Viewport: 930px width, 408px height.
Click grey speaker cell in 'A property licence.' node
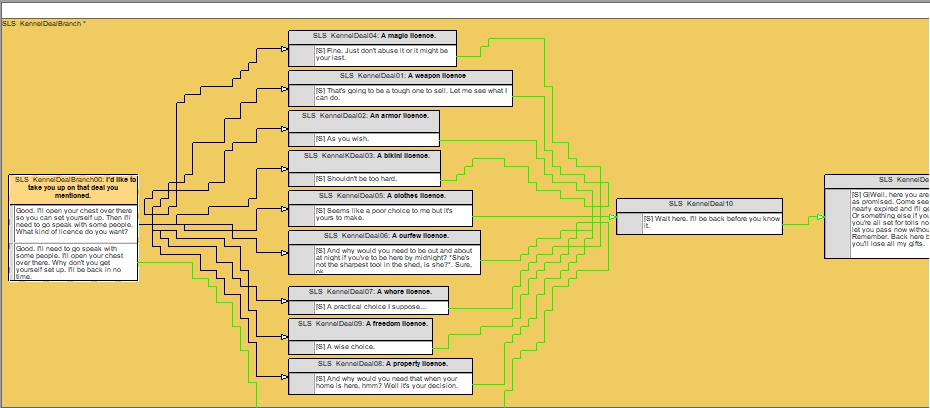[301, 384]
